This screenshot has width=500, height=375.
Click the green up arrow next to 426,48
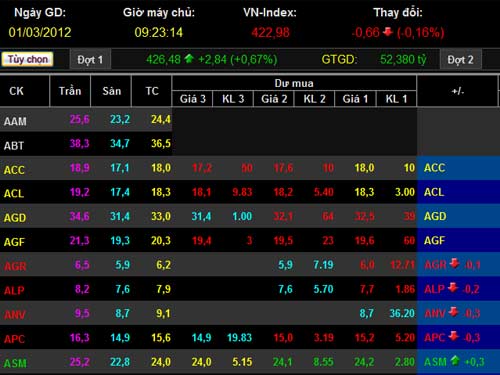click(189, 59)
